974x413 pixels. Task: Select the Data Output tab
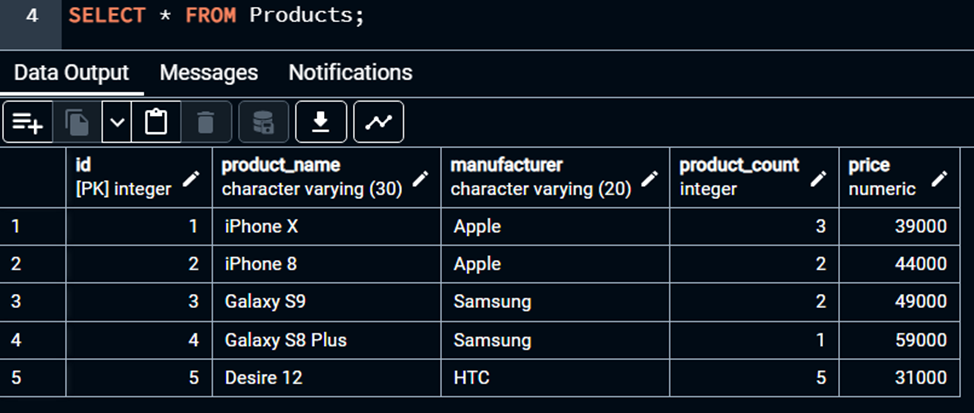point(71,73)
